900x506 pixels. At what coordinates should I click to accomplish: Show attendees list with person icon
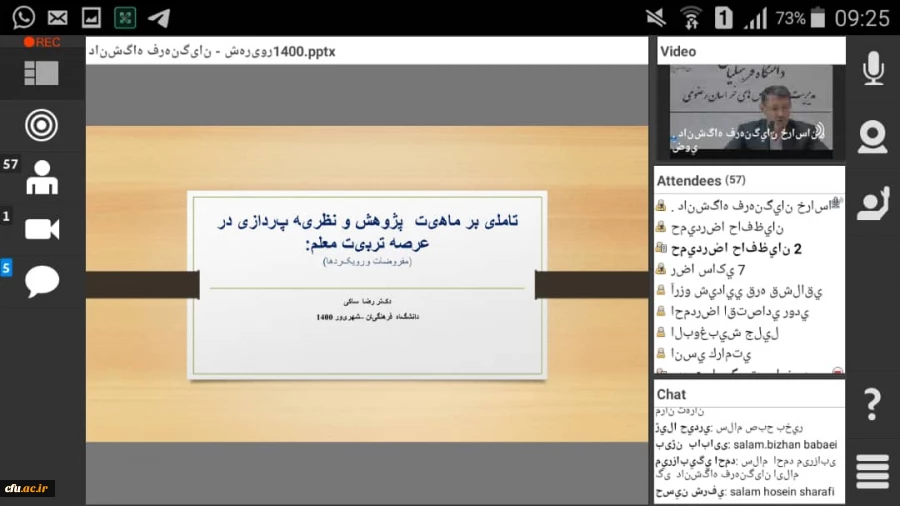42,177
